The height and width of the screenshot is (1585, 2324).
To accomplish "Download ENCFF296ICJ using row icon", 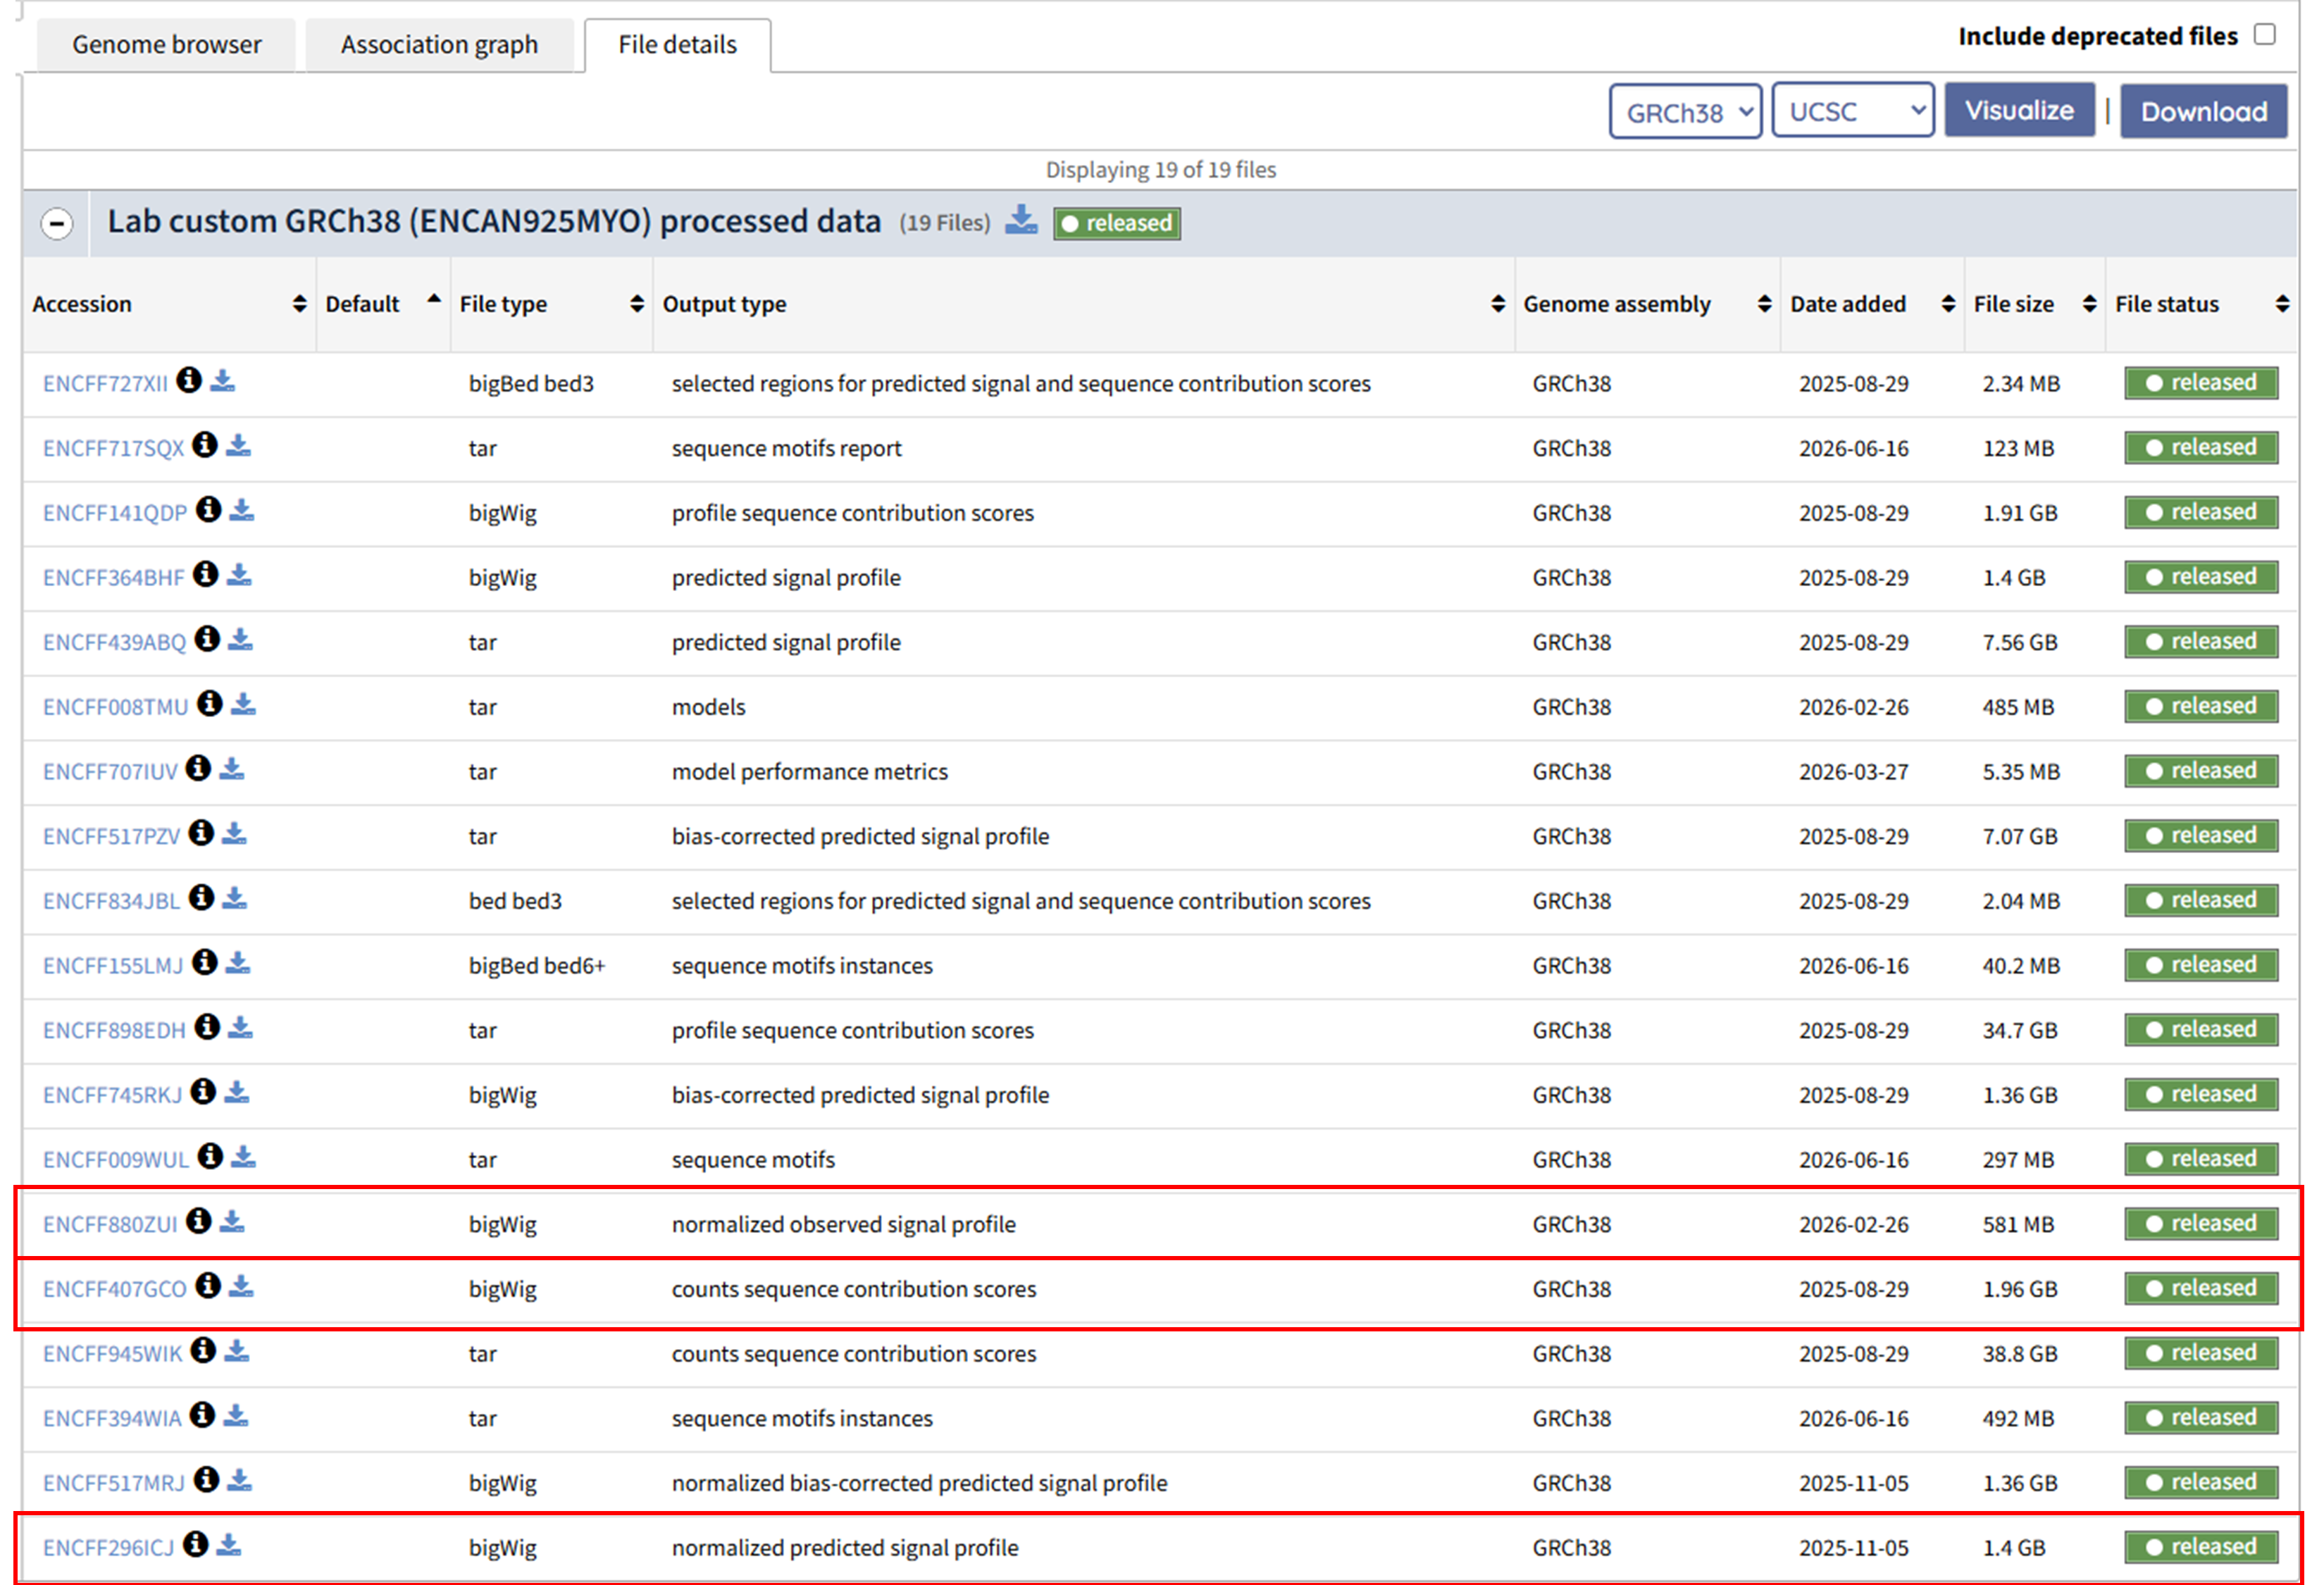I will pos(229,1545).
